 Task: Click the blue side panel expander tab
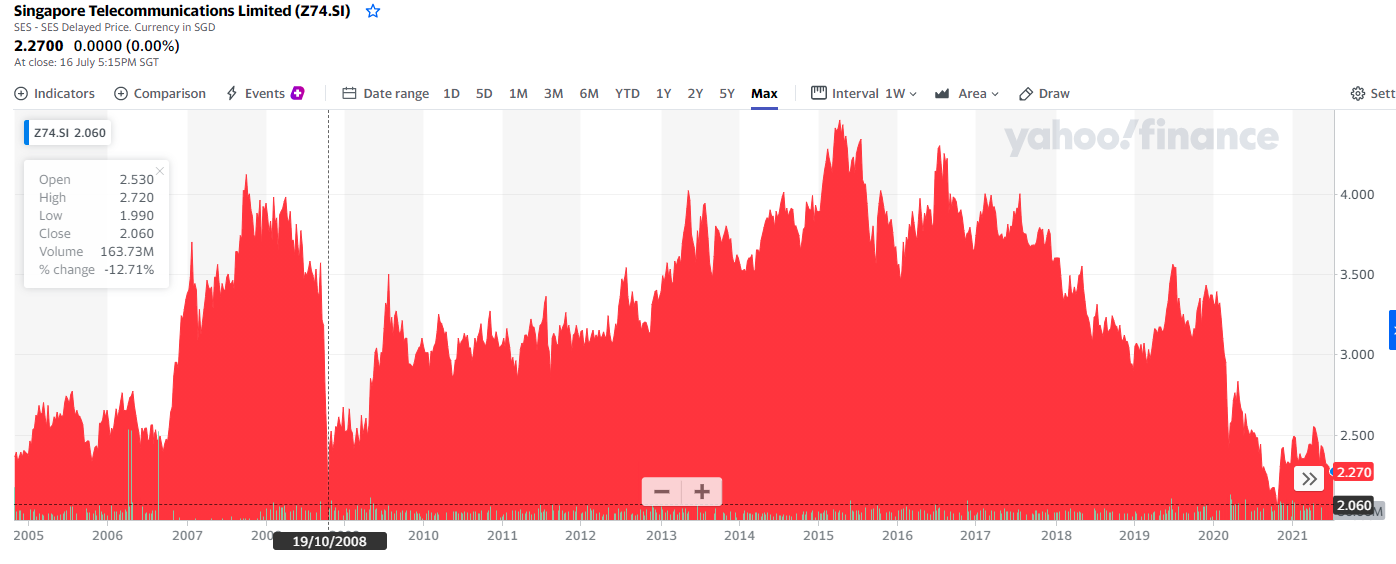(x=1392, y=329)
